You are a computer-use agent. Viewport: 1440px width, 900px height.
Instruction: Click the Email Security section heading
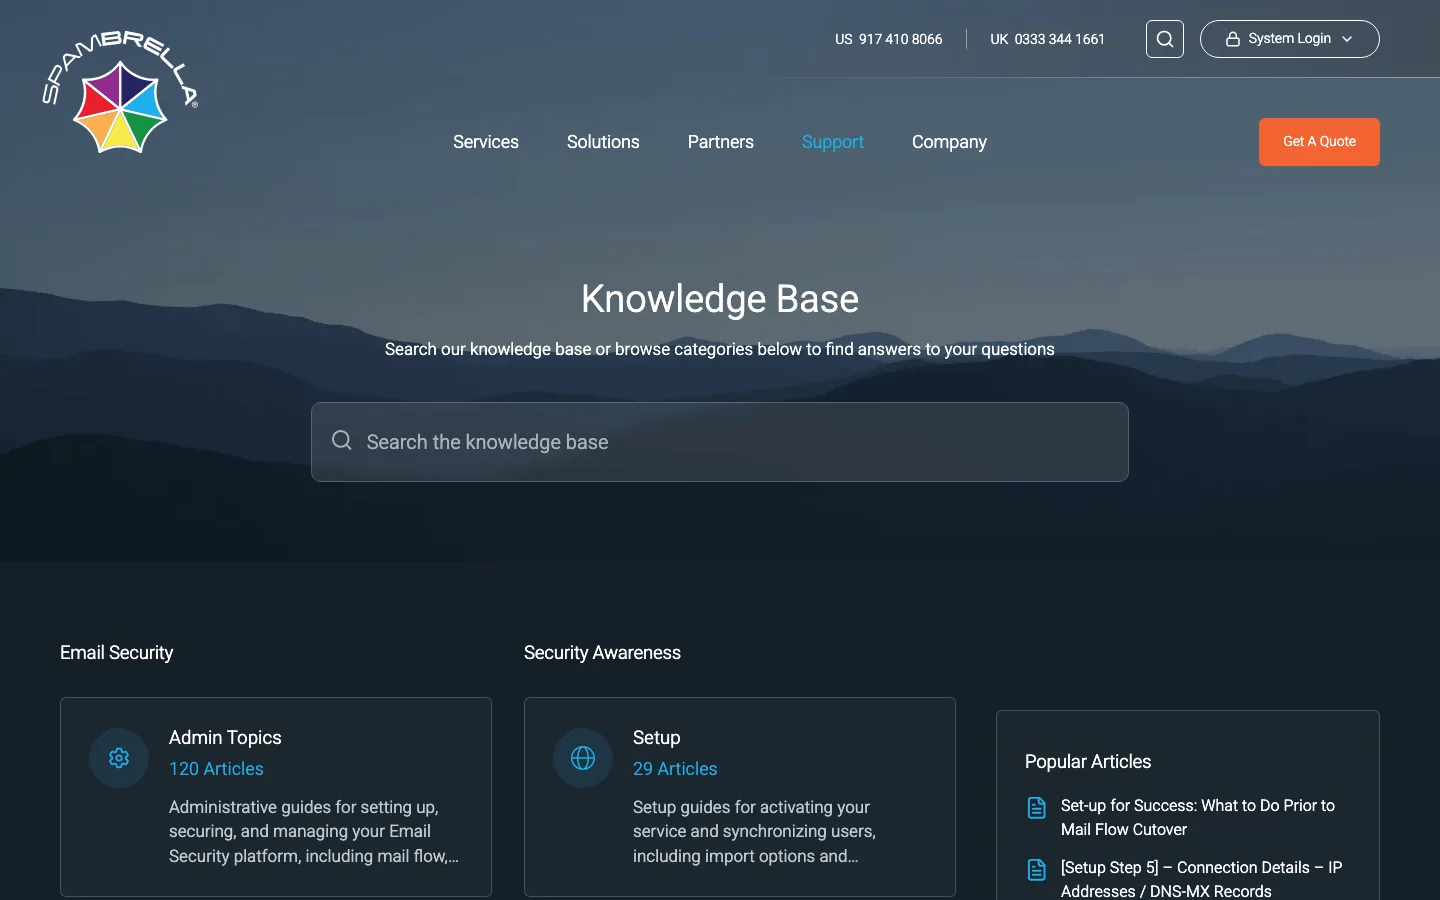[x=117, y=652]
